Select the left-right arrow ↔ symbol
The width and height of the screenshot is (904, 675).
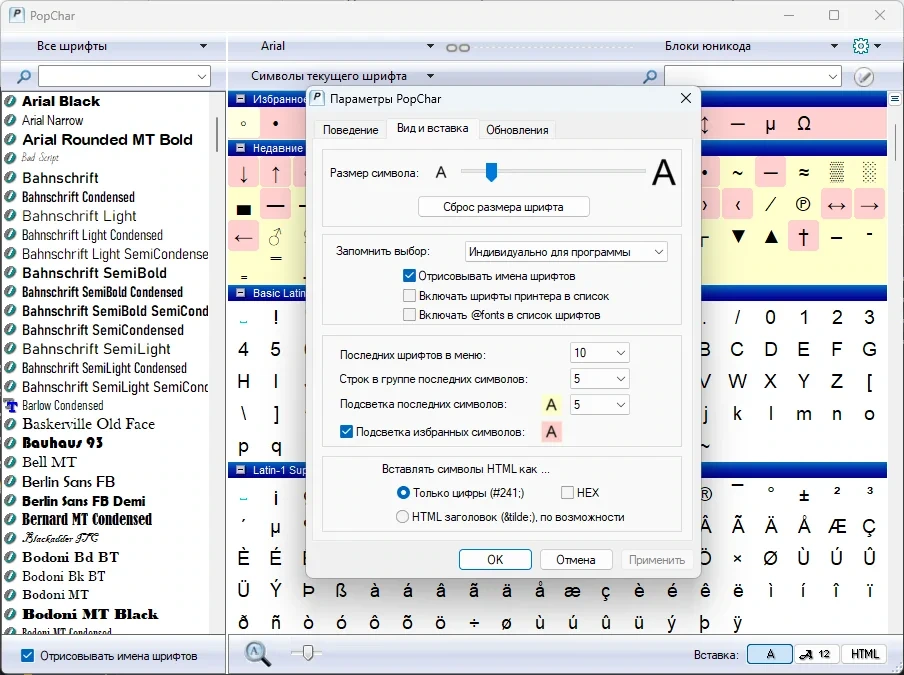836,205
